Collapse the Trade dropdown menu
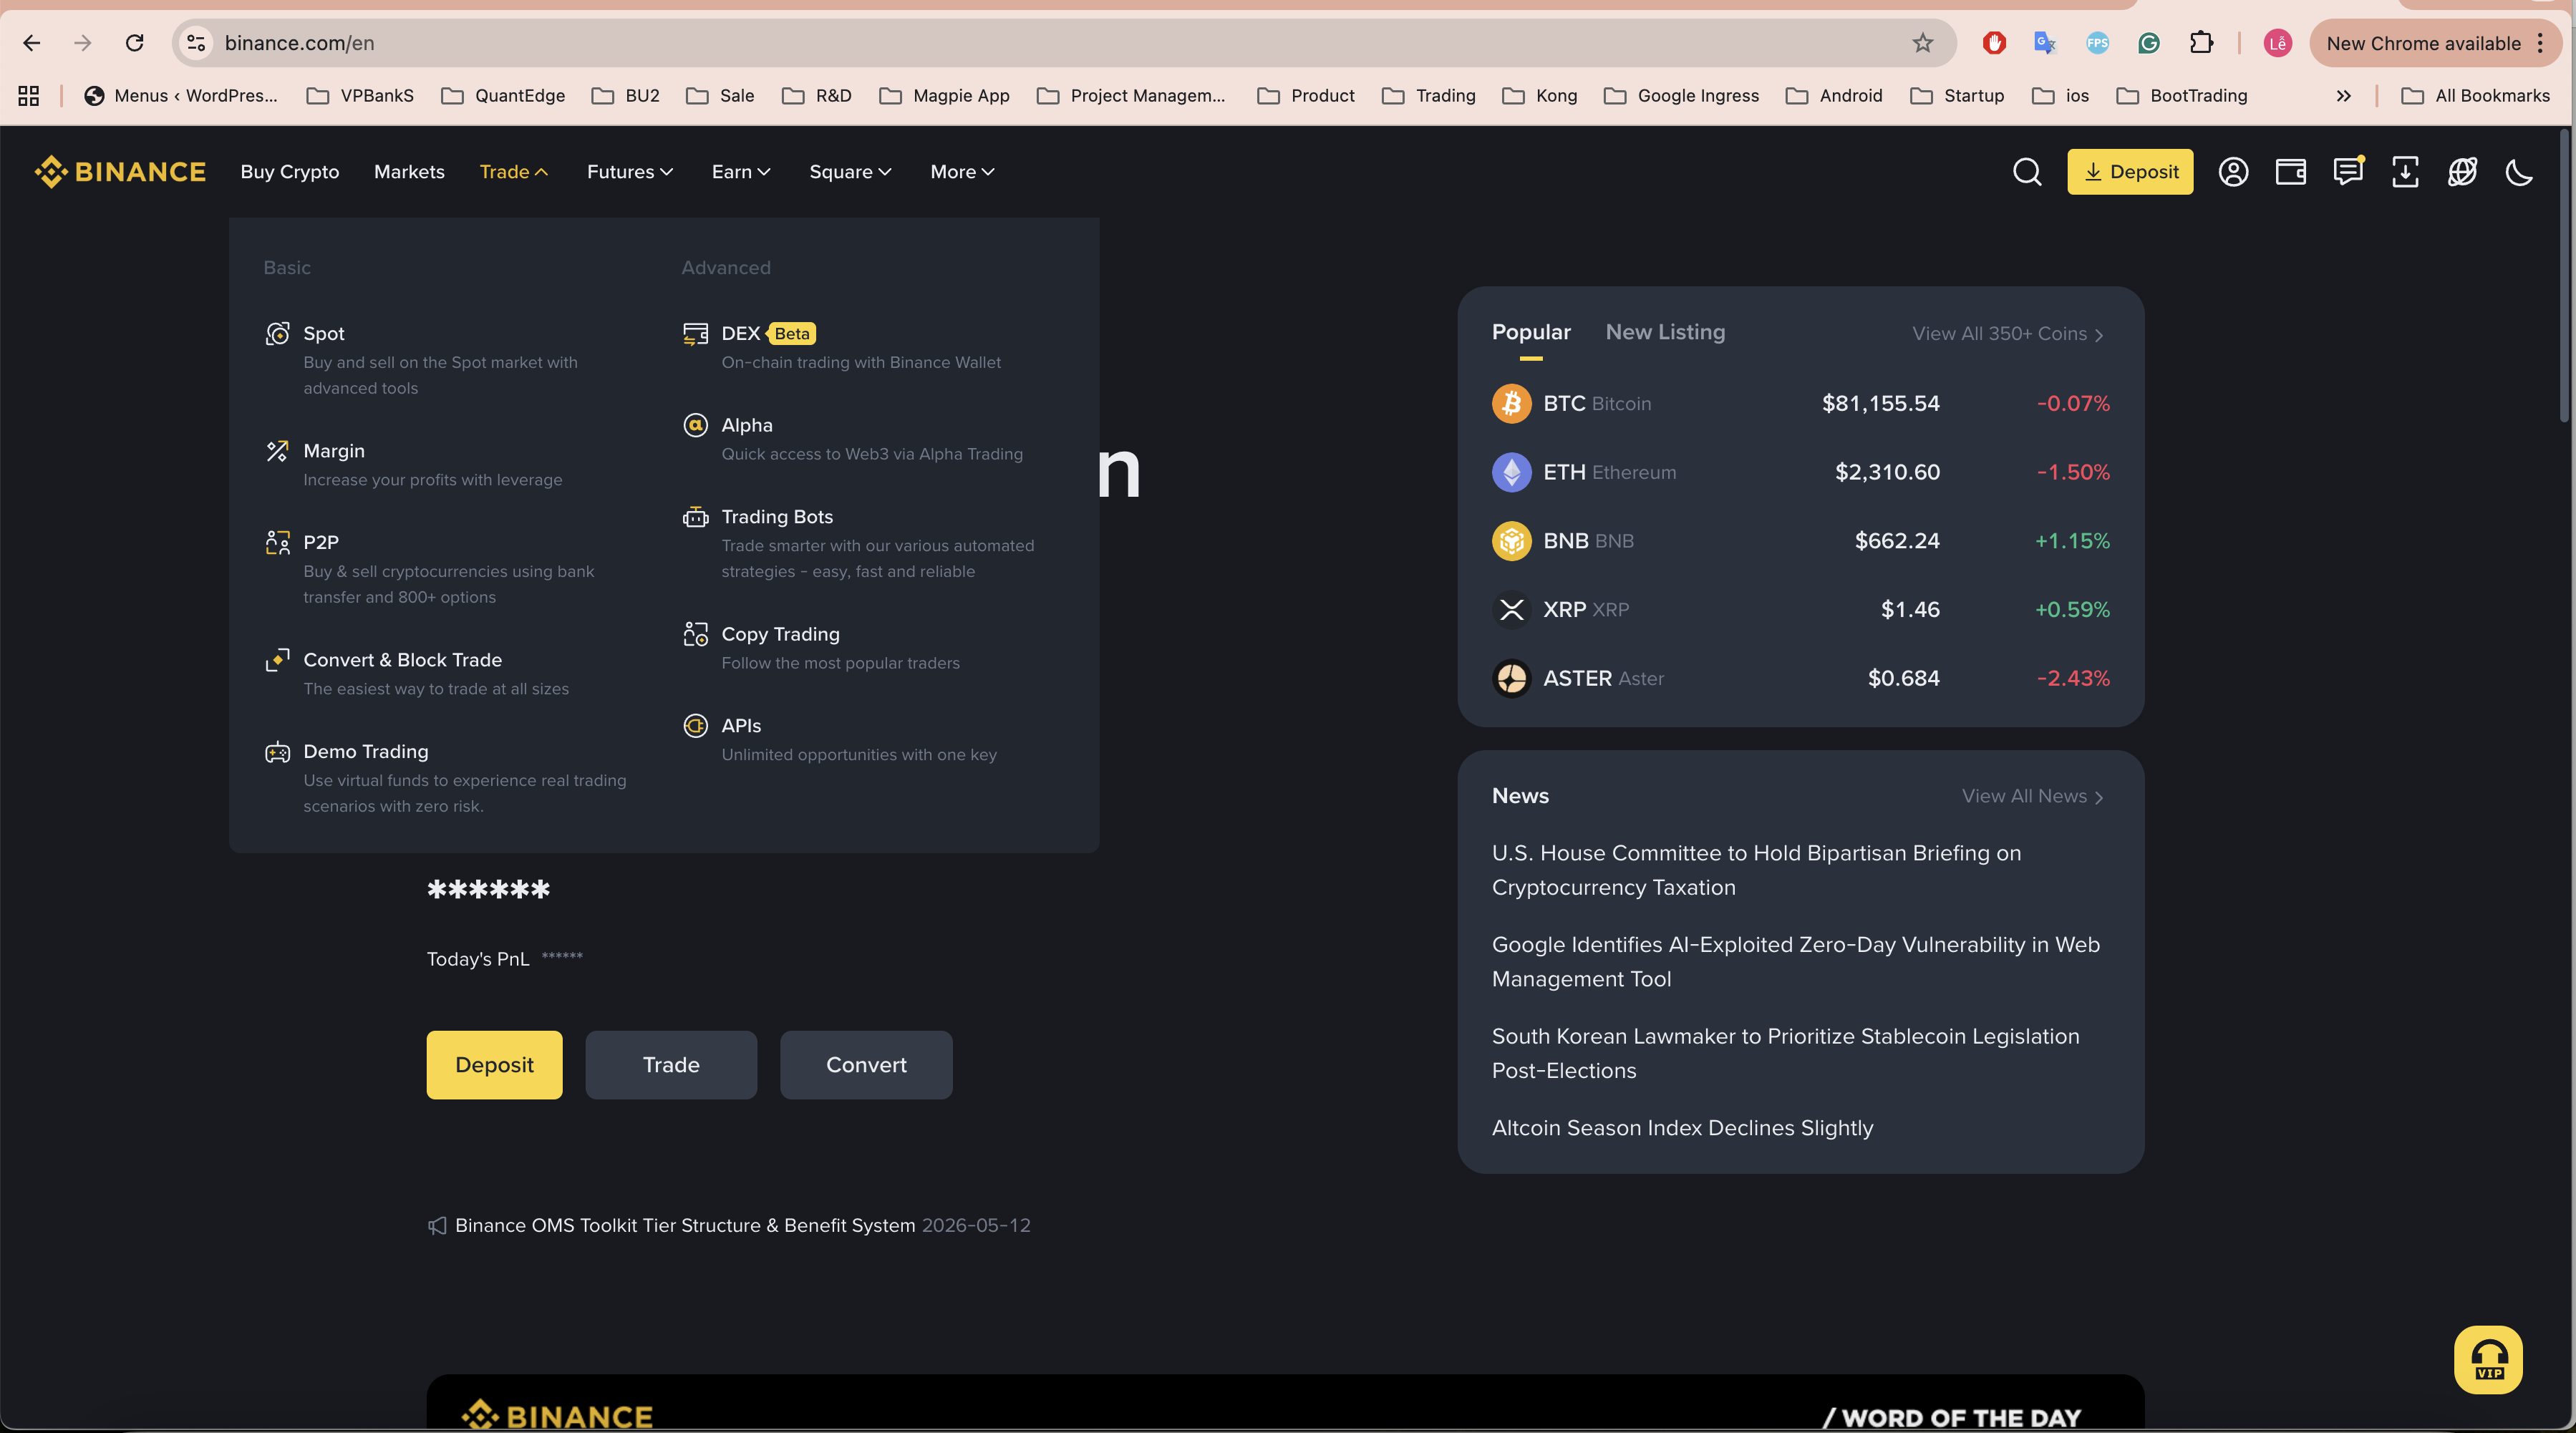 [514, 172]
